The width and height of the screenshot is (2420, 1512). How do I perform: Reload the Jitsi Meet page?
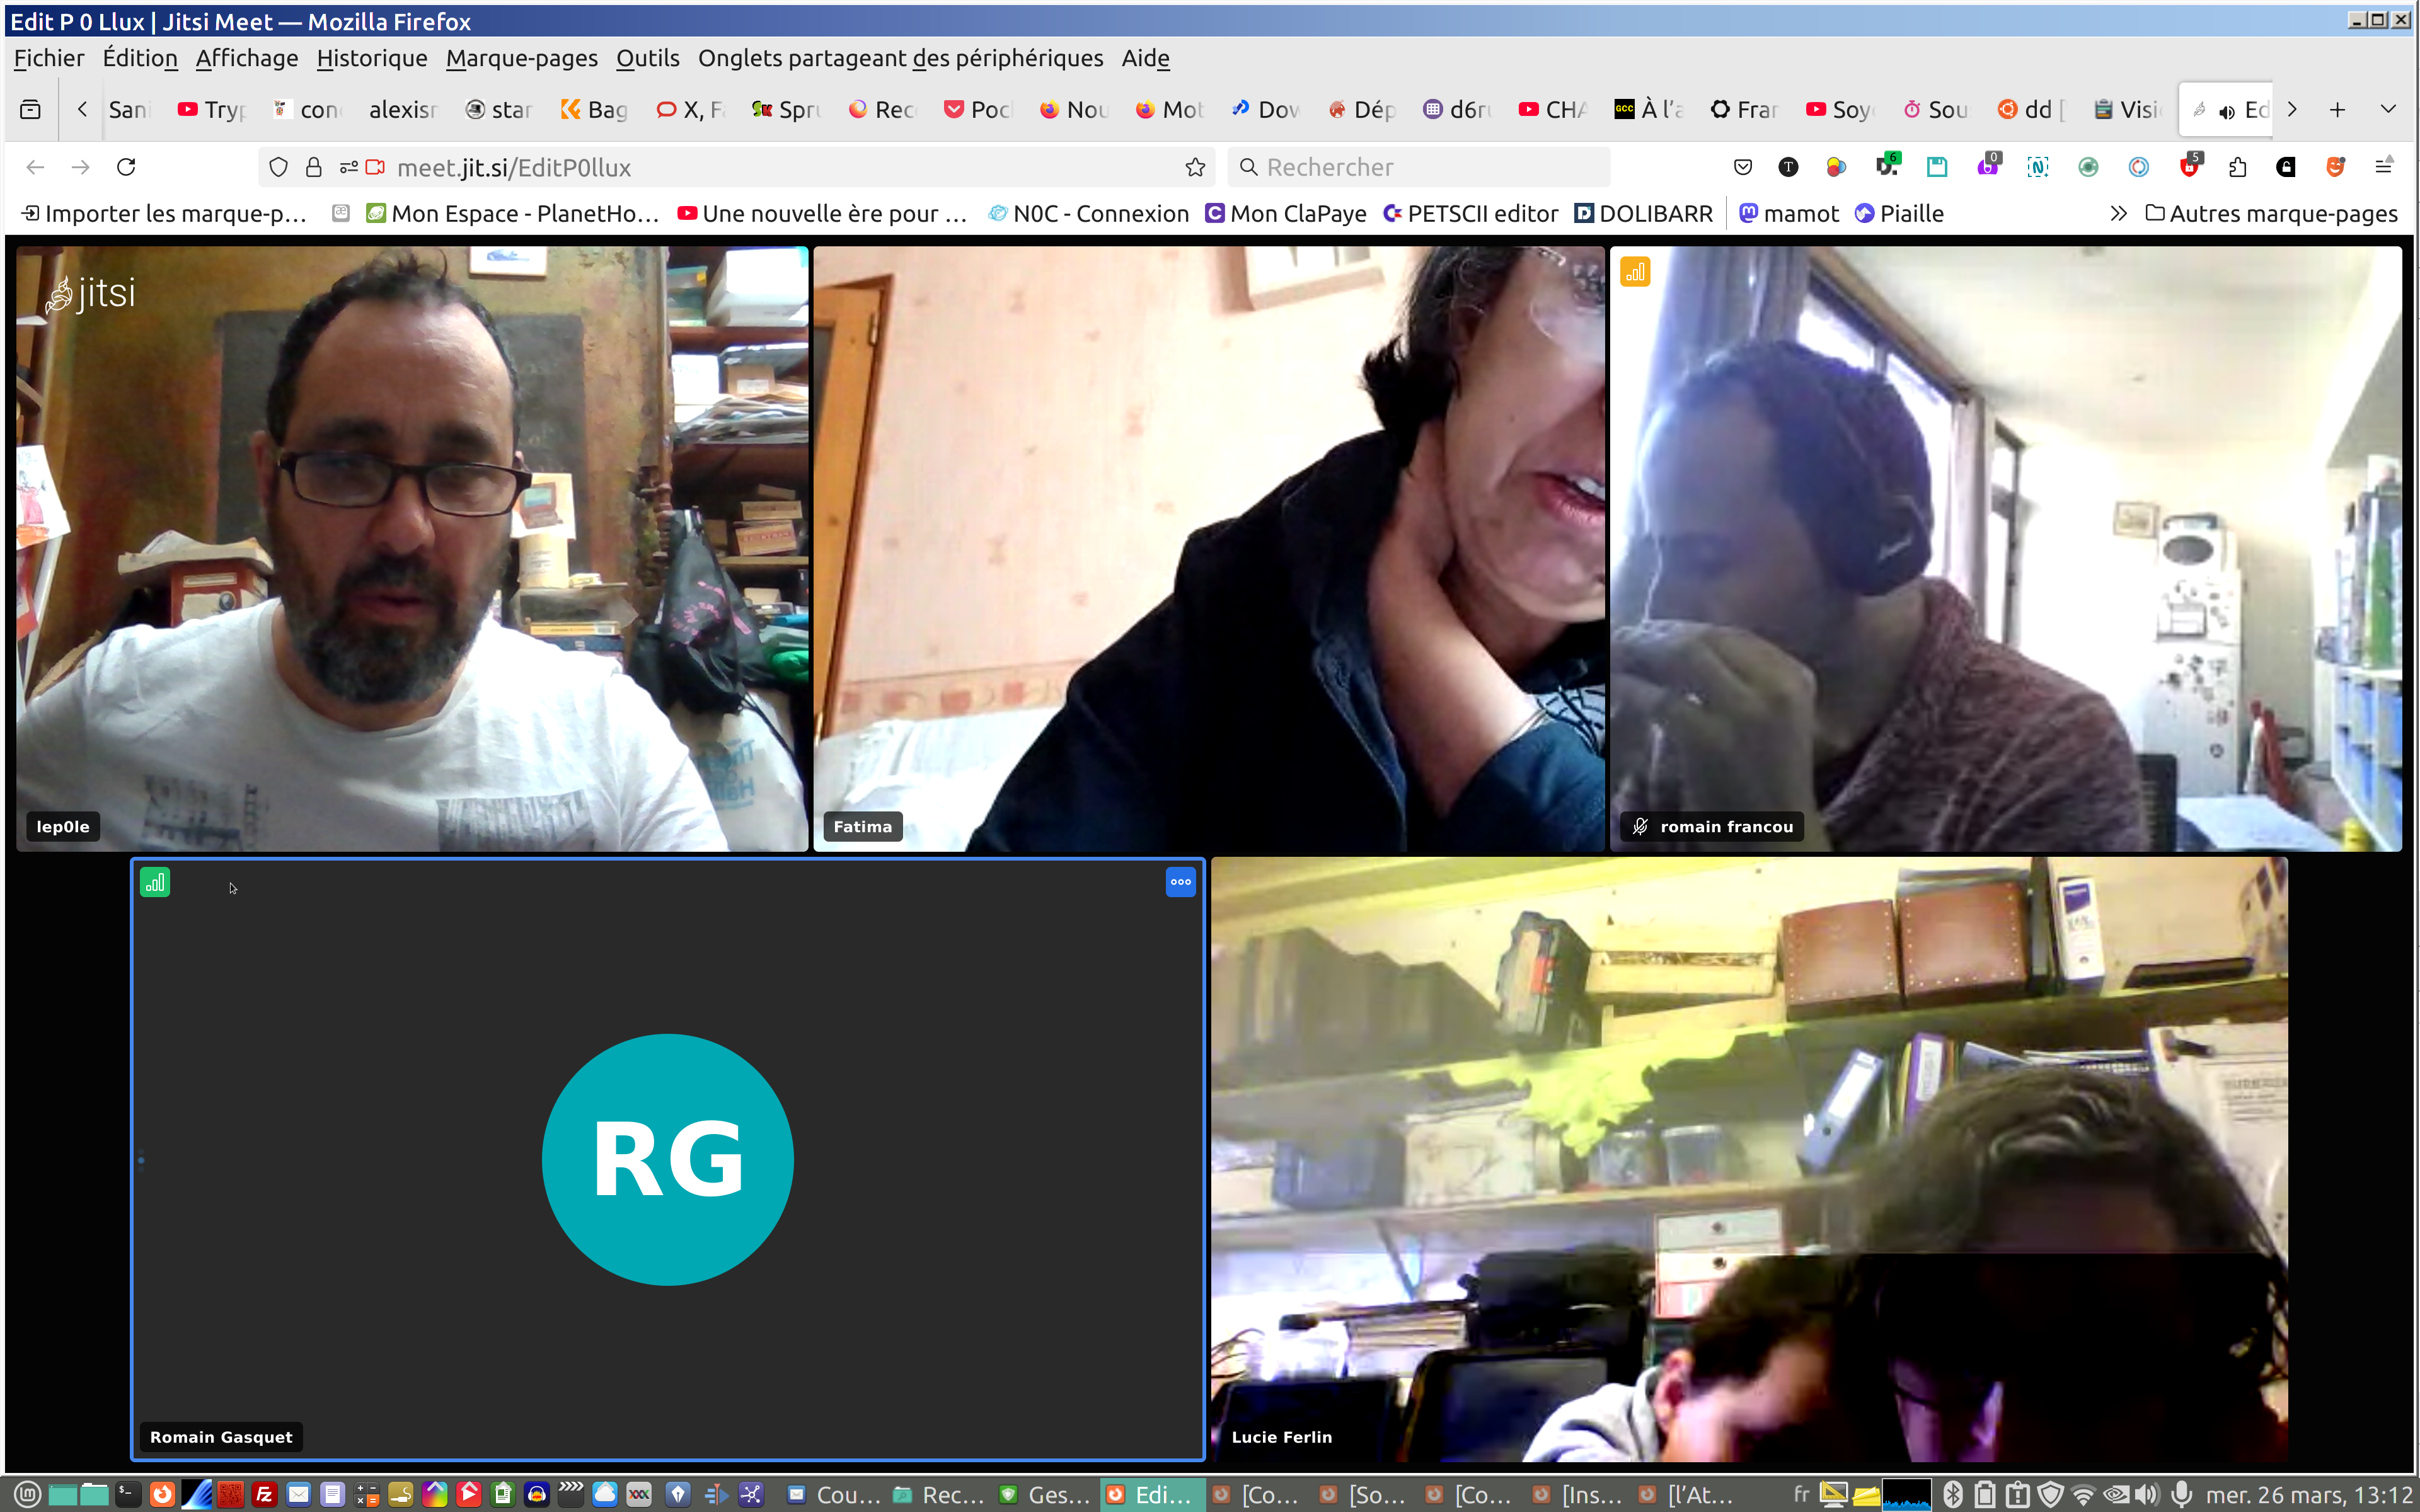(126, 167)
